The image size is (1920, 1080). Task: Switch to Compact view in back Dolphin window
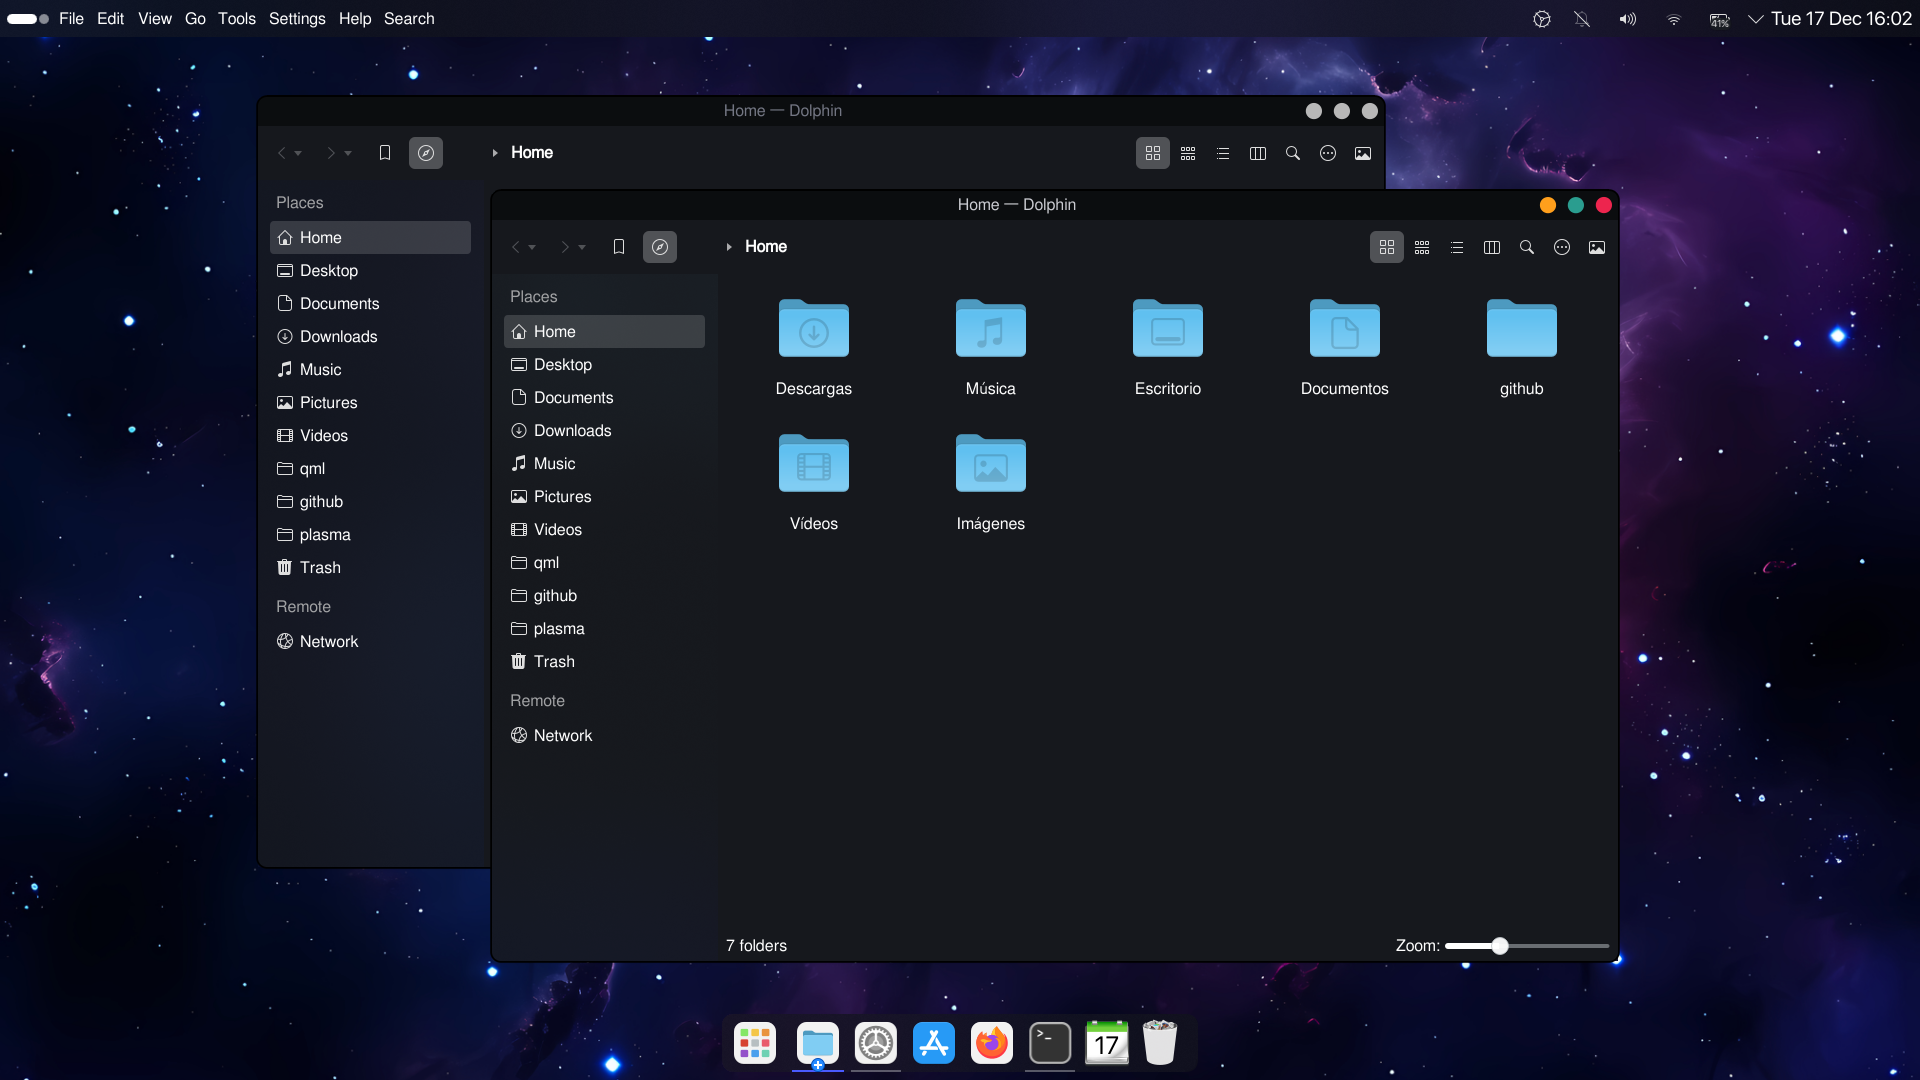pos(1188,153)
